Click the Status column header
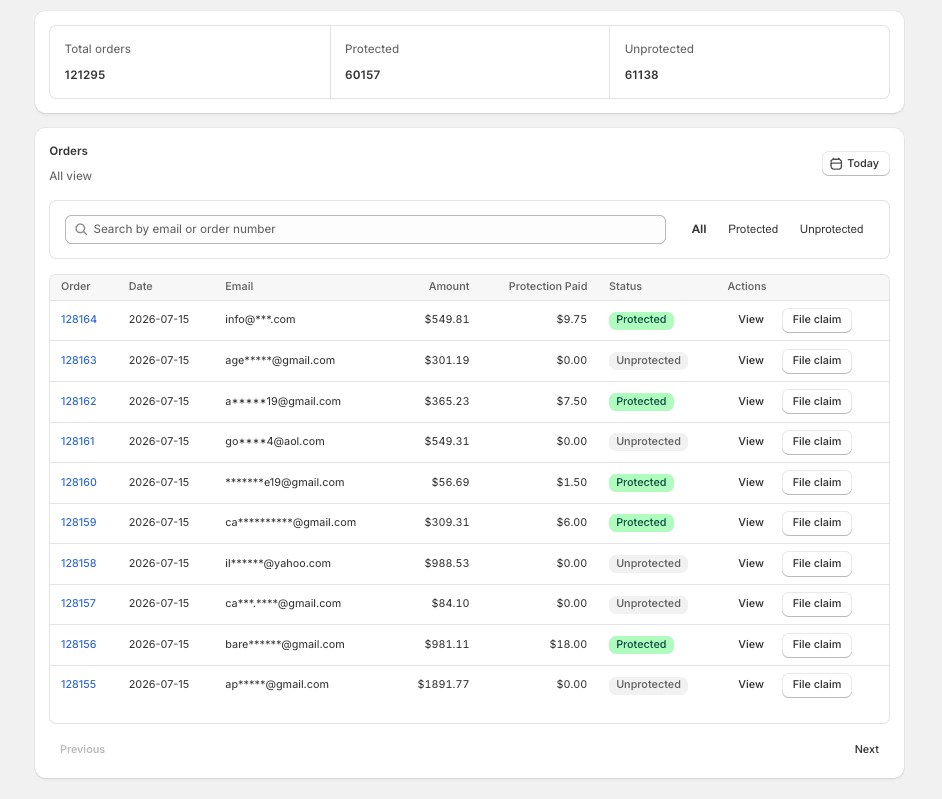This screenshot has width=942, height=799. point(625,287)
